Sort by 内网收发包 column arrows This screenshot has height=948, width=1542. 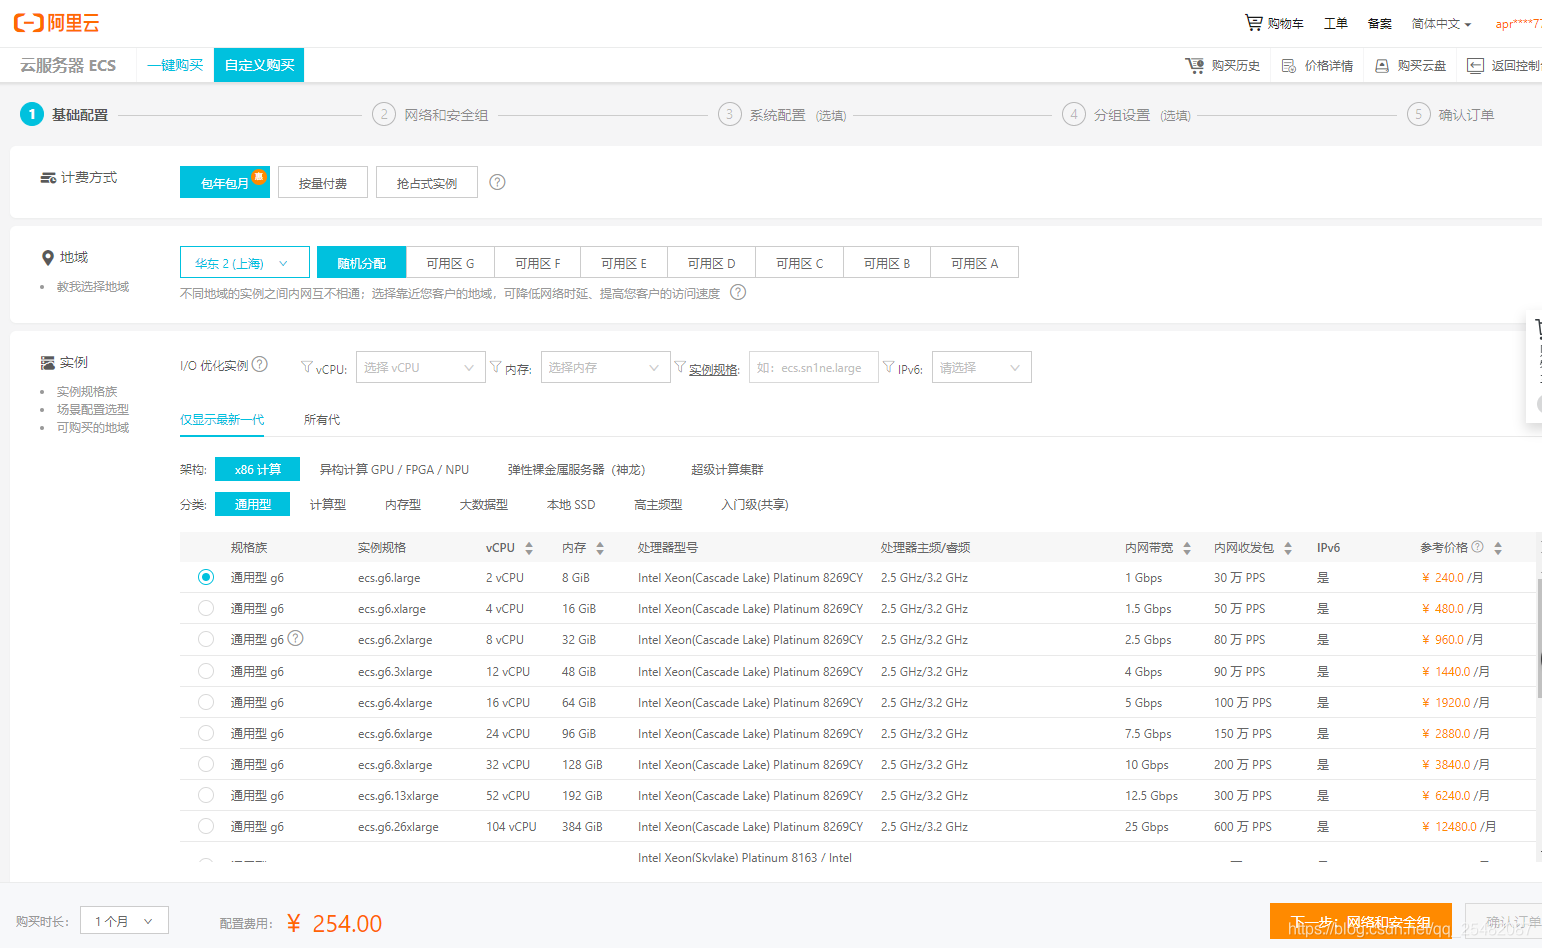click(1288, 548)
